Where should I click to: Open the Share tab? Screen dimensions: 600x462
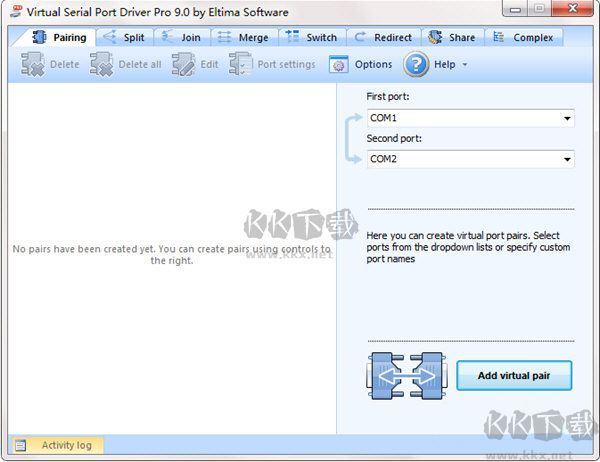453,37
